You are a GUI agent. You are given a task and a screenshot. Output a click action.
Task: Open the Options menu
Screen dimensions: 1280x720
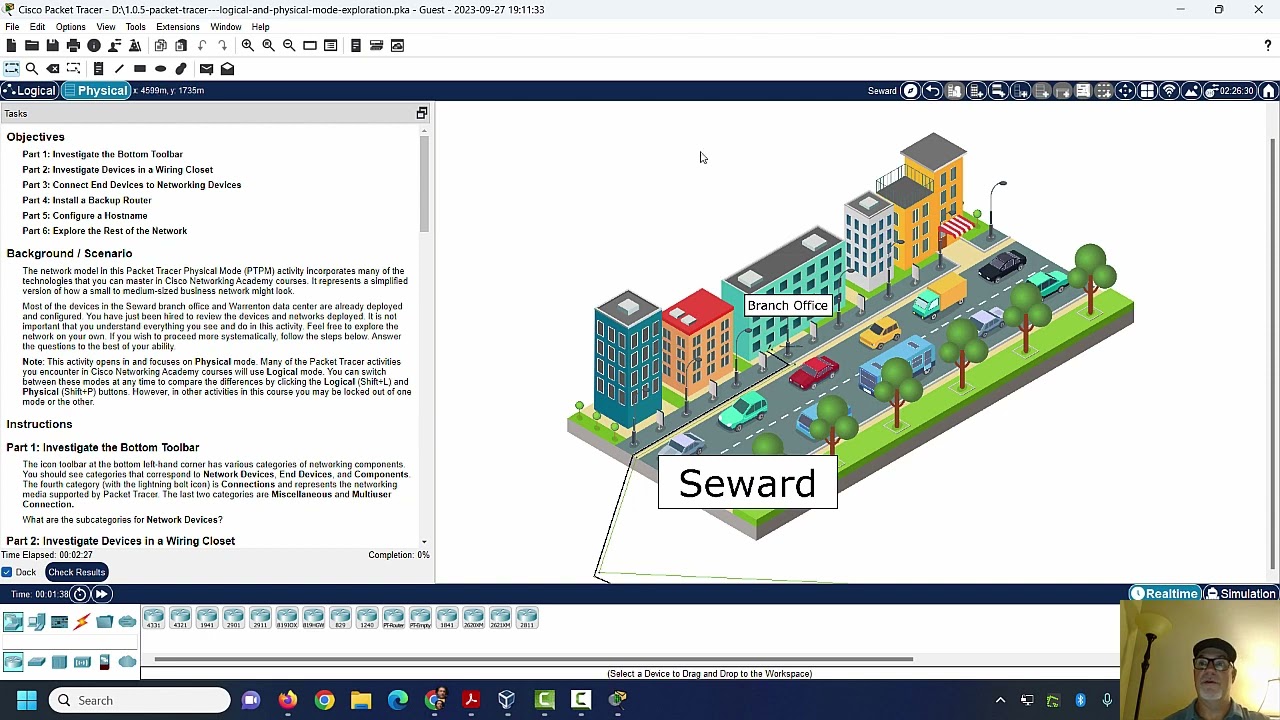(x=70, y=27)
